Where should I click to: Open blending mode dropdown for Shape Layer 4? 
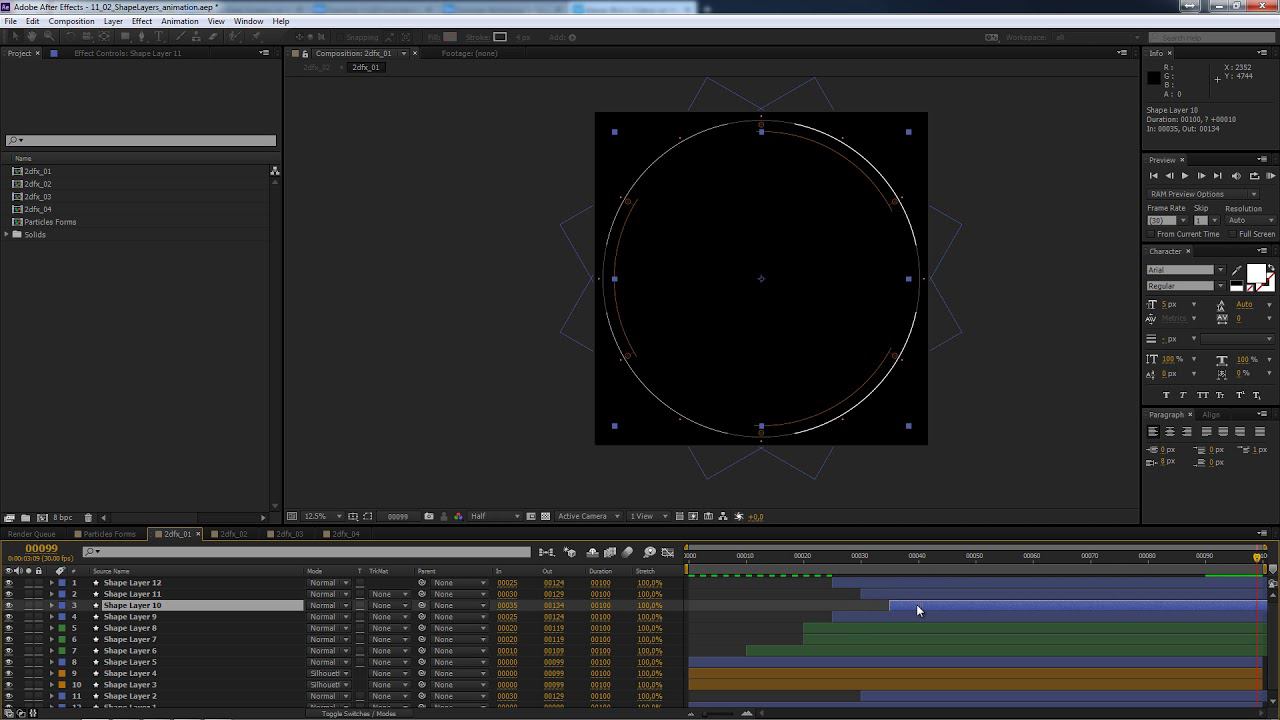[328, 674]
